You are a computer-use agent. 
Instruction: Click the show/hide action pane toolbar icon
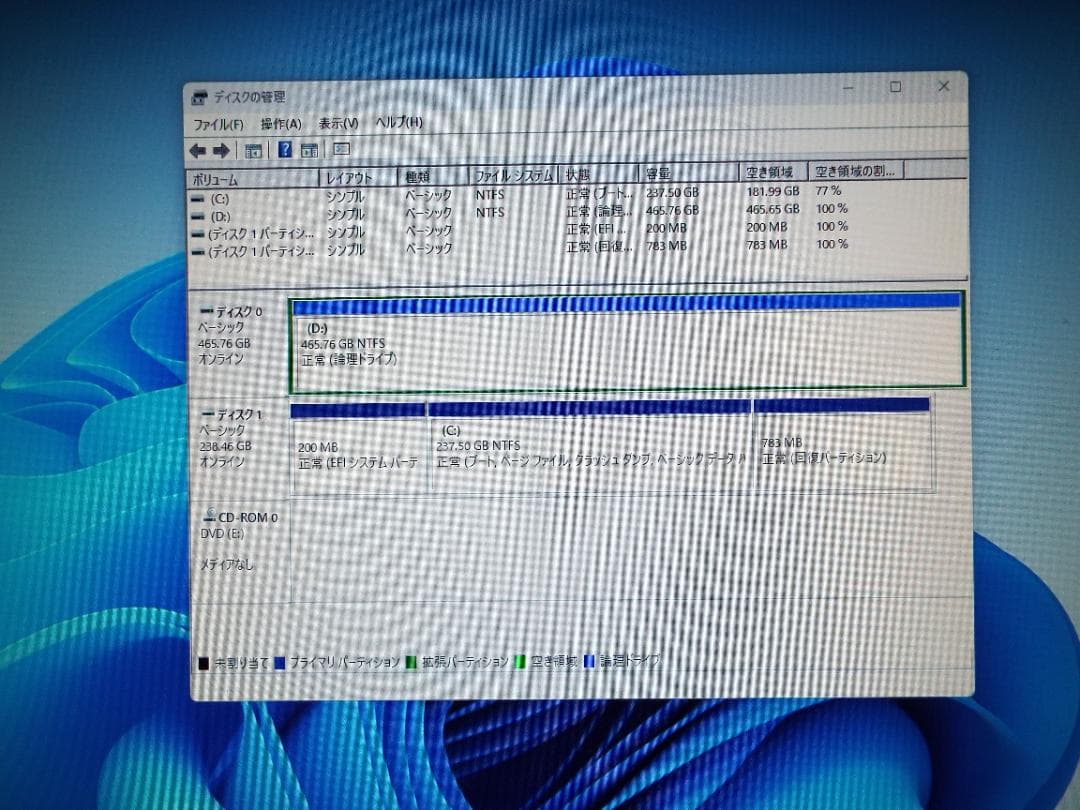tap(309, 149)
